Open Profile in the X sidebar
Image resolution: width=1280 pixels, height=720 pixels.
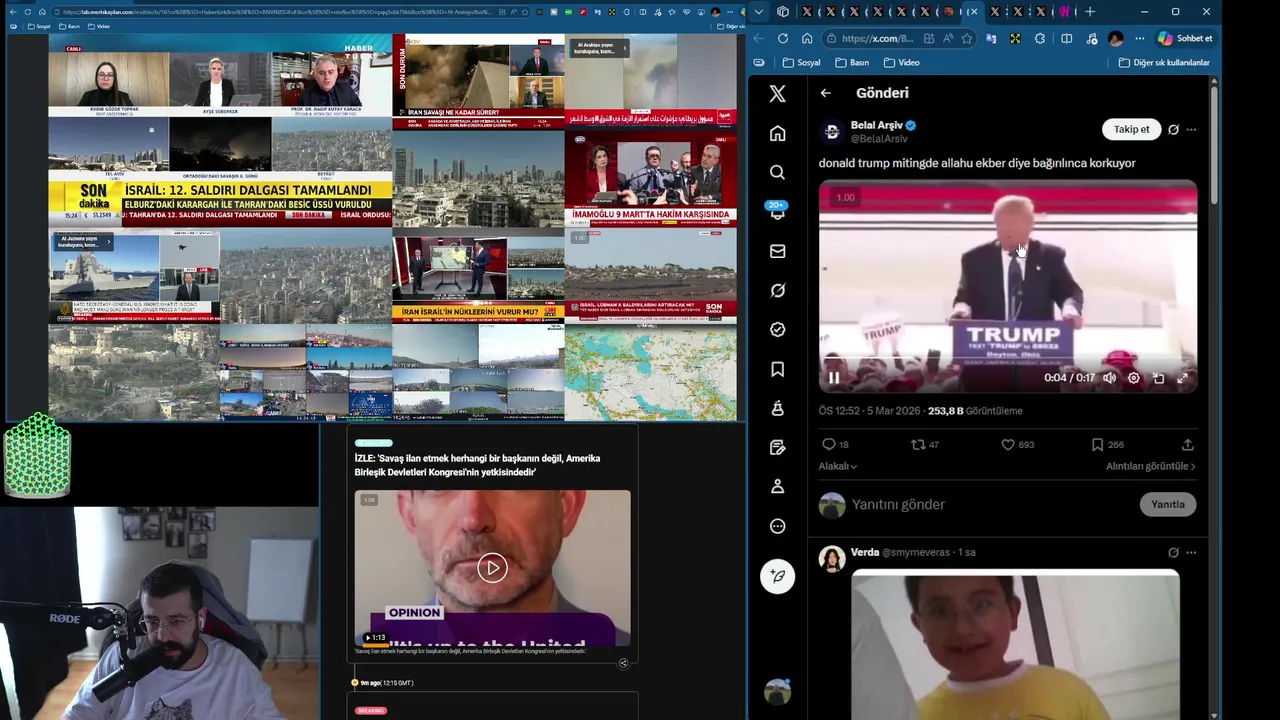(777, 486)
